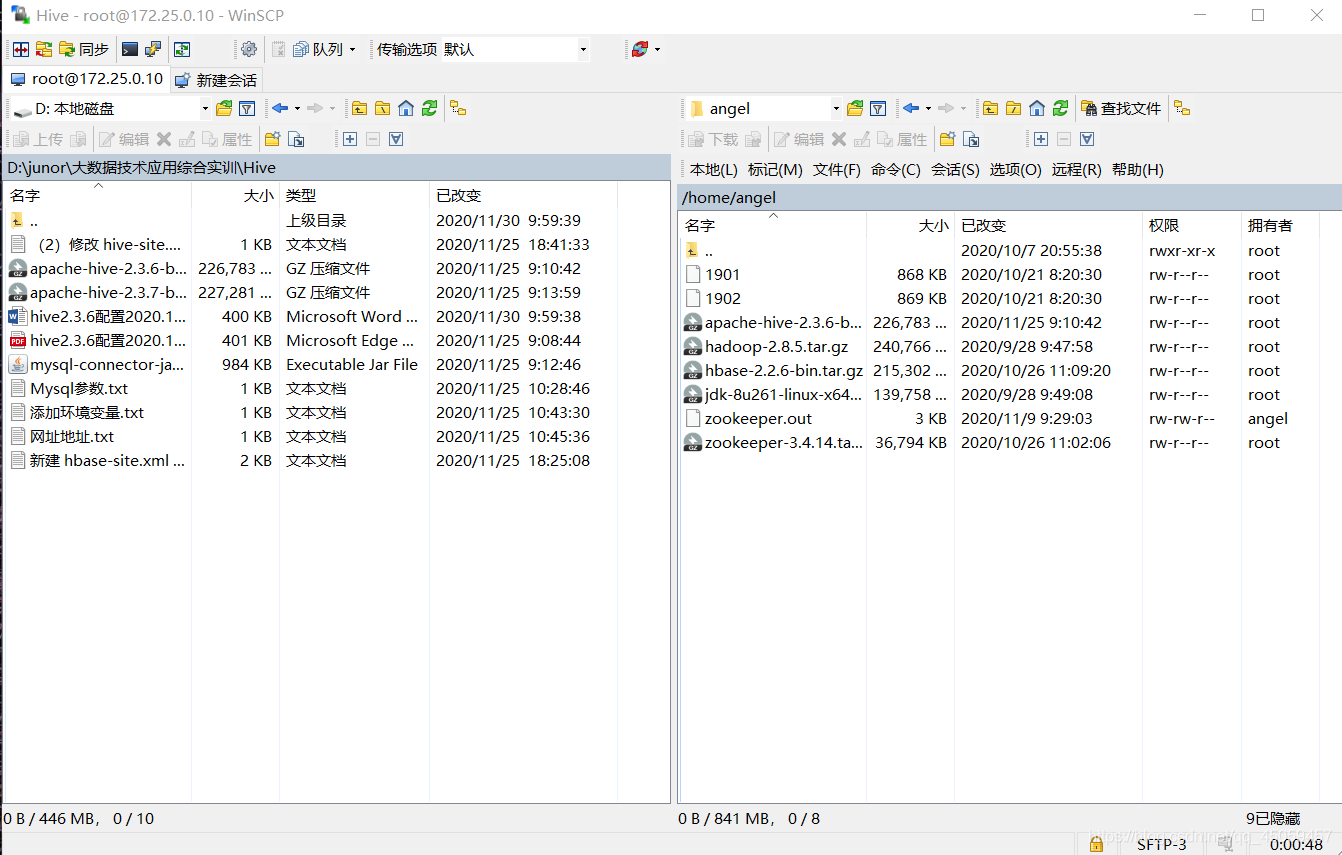
Task: Select remote file hbase-2.2.6-bin.tar.gz
Action: click(773, 371)
